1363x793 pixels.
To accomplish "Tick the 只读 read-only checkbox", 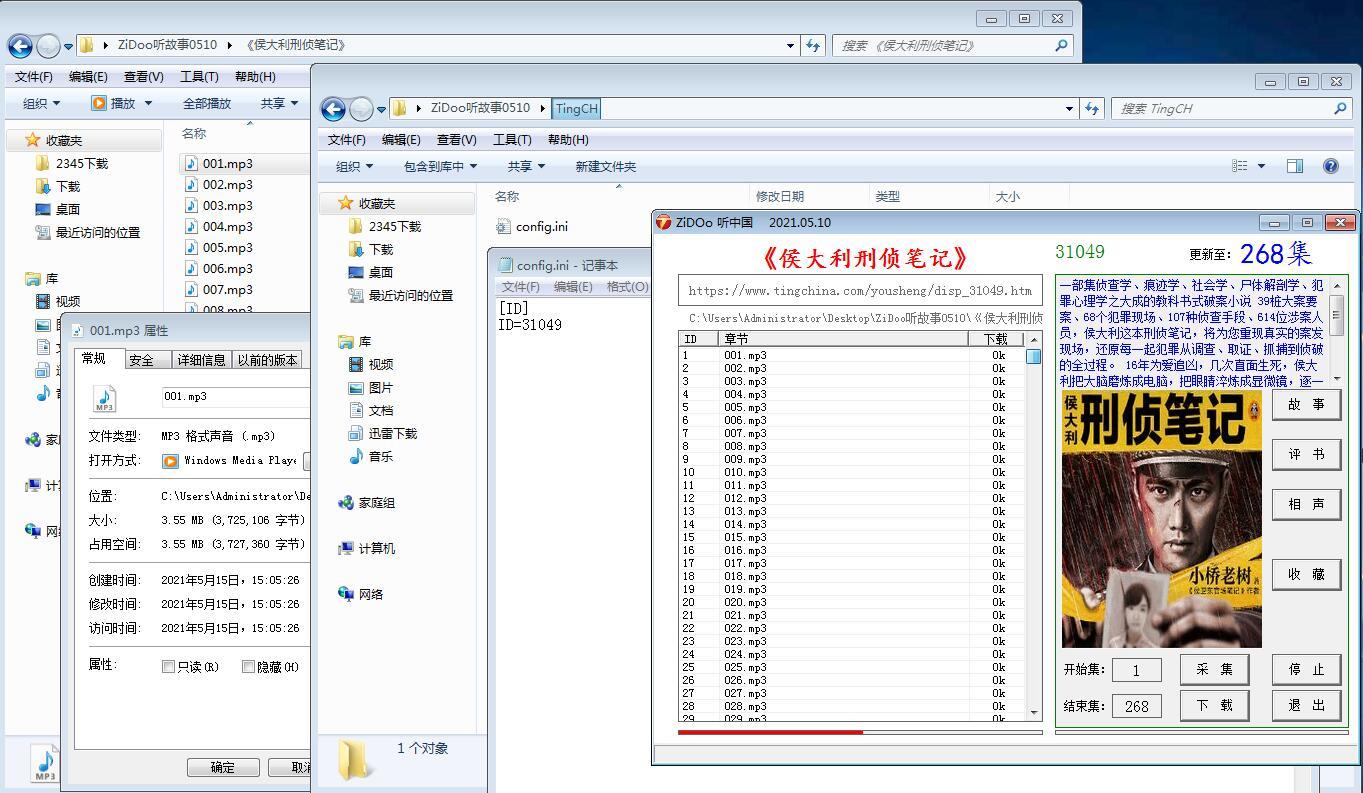I will click(x=169, y=666).
